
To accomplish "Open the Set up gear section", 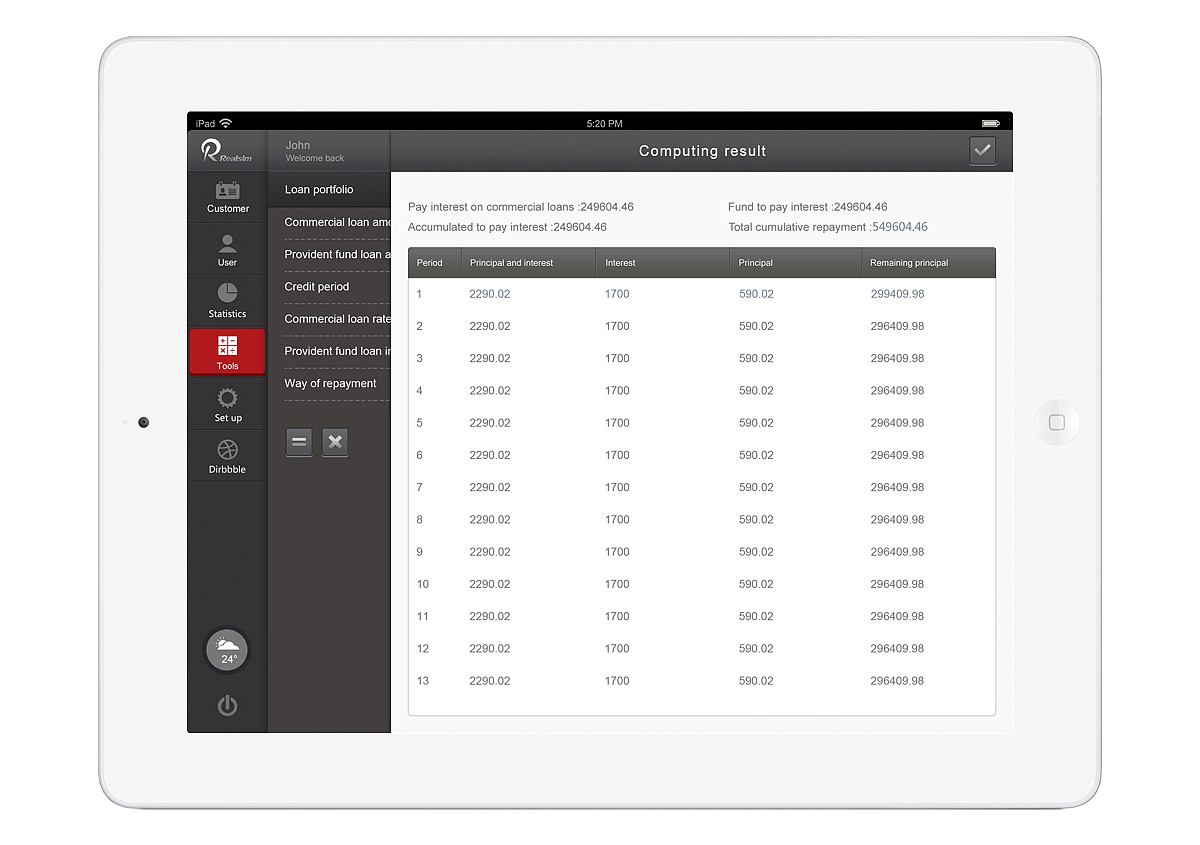I will point(227,404).
